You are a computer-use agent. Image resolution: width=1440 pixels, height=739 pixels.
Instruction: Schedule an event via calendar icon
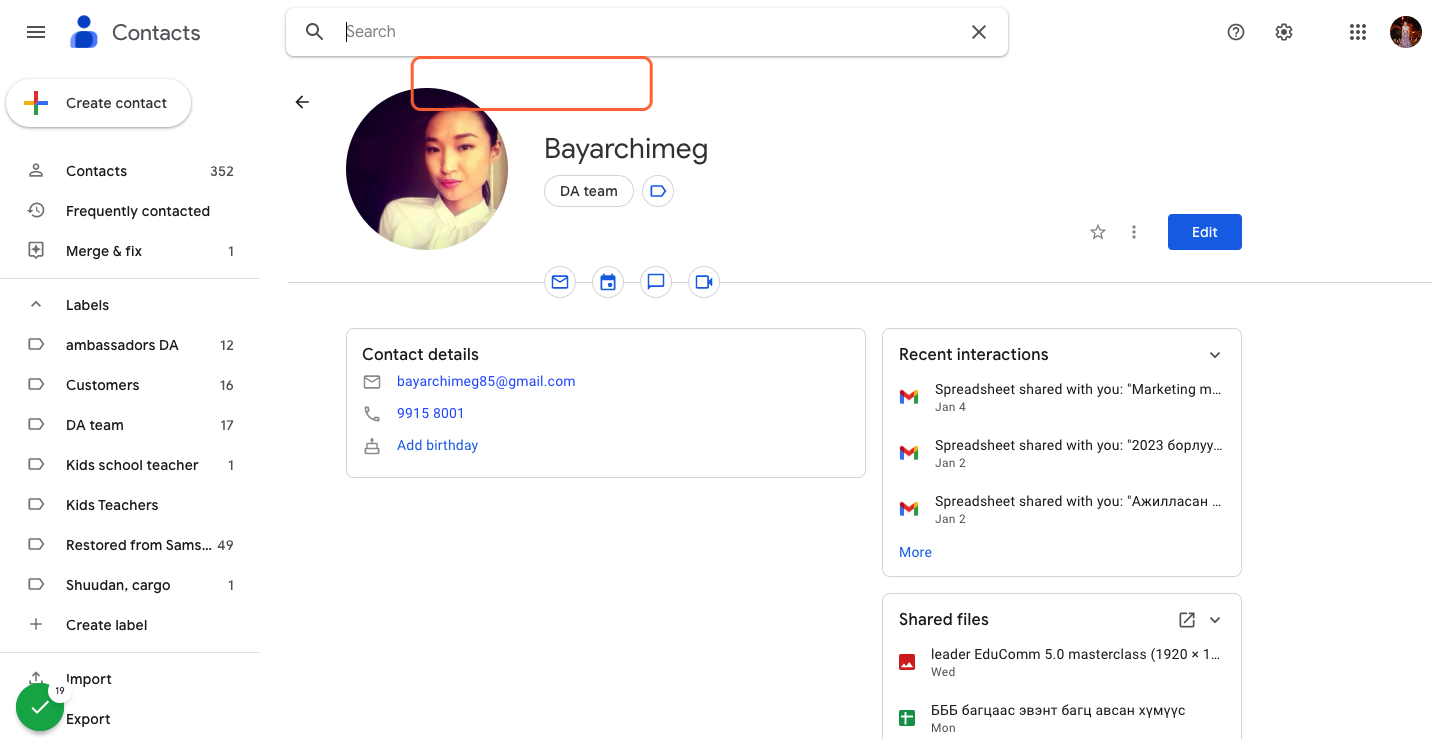(608, 282)
